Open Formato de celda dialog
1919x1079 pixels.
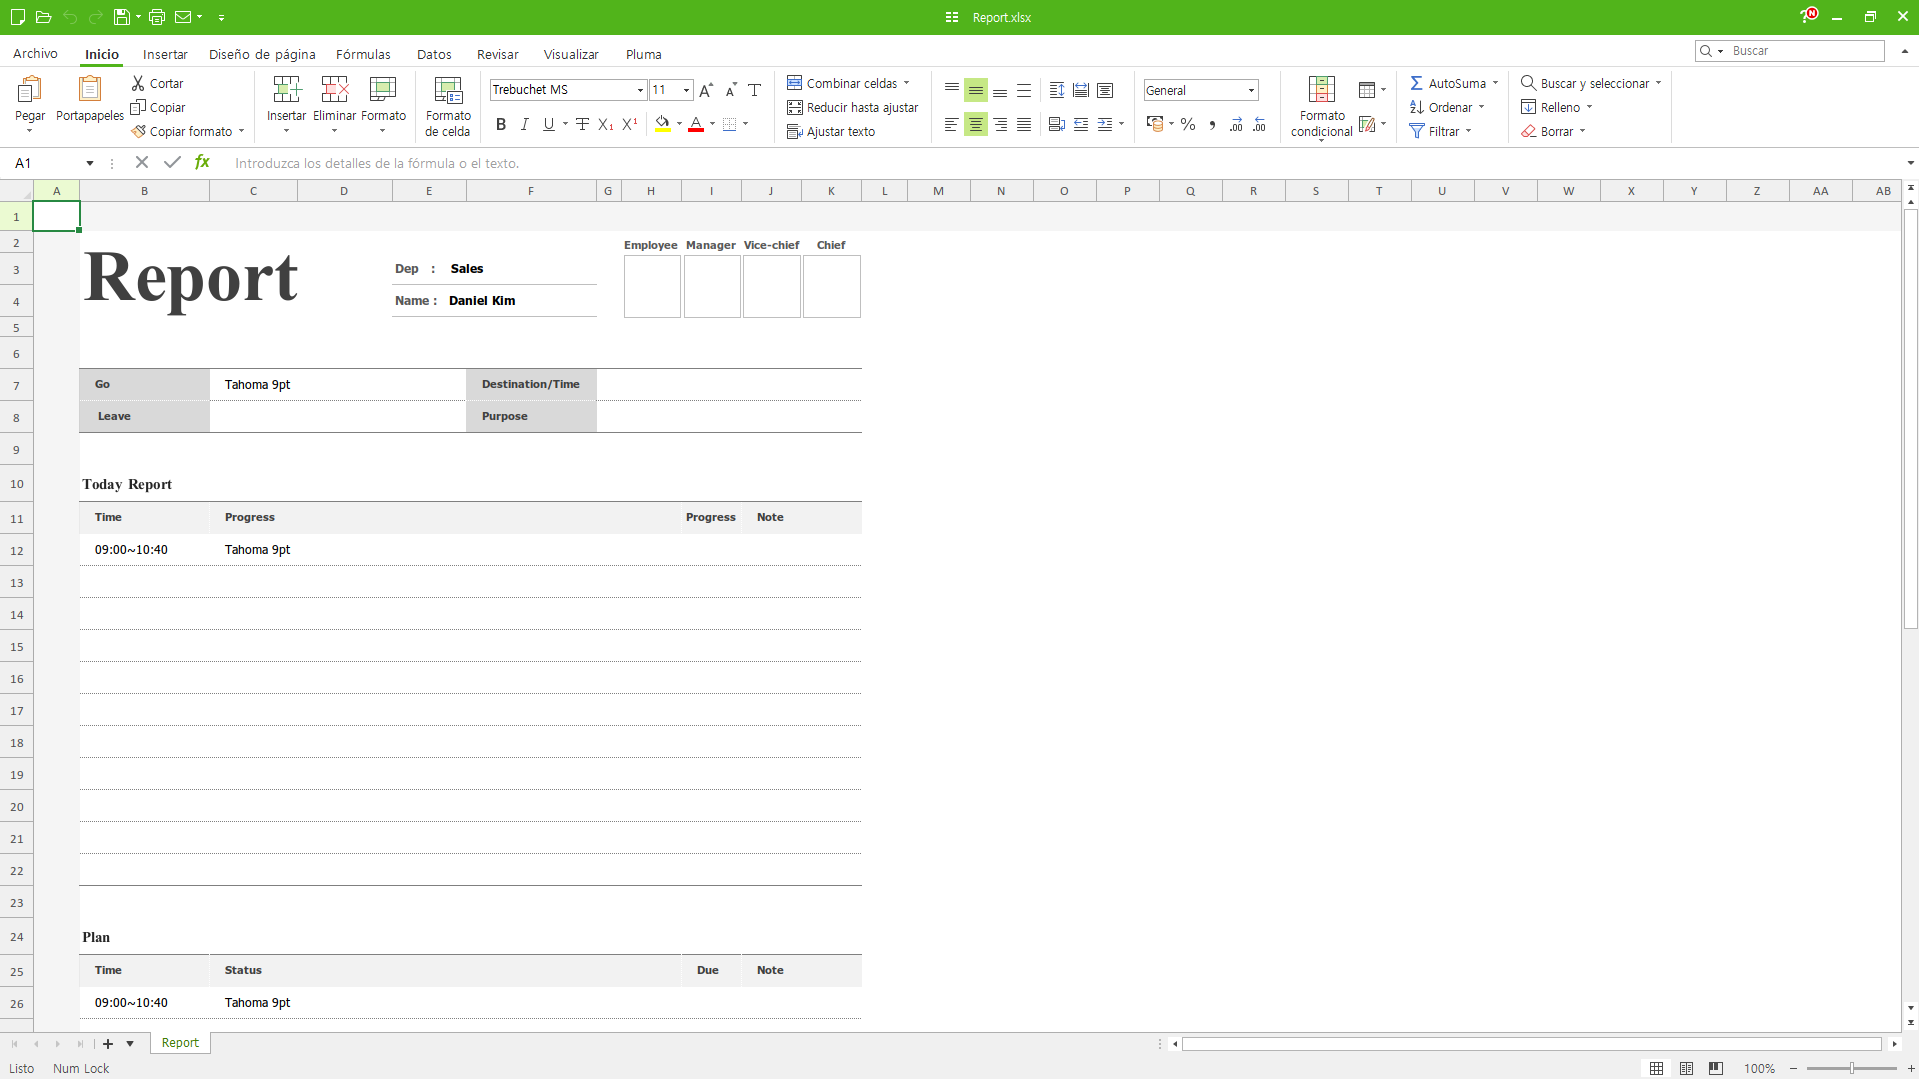(448, 106)
